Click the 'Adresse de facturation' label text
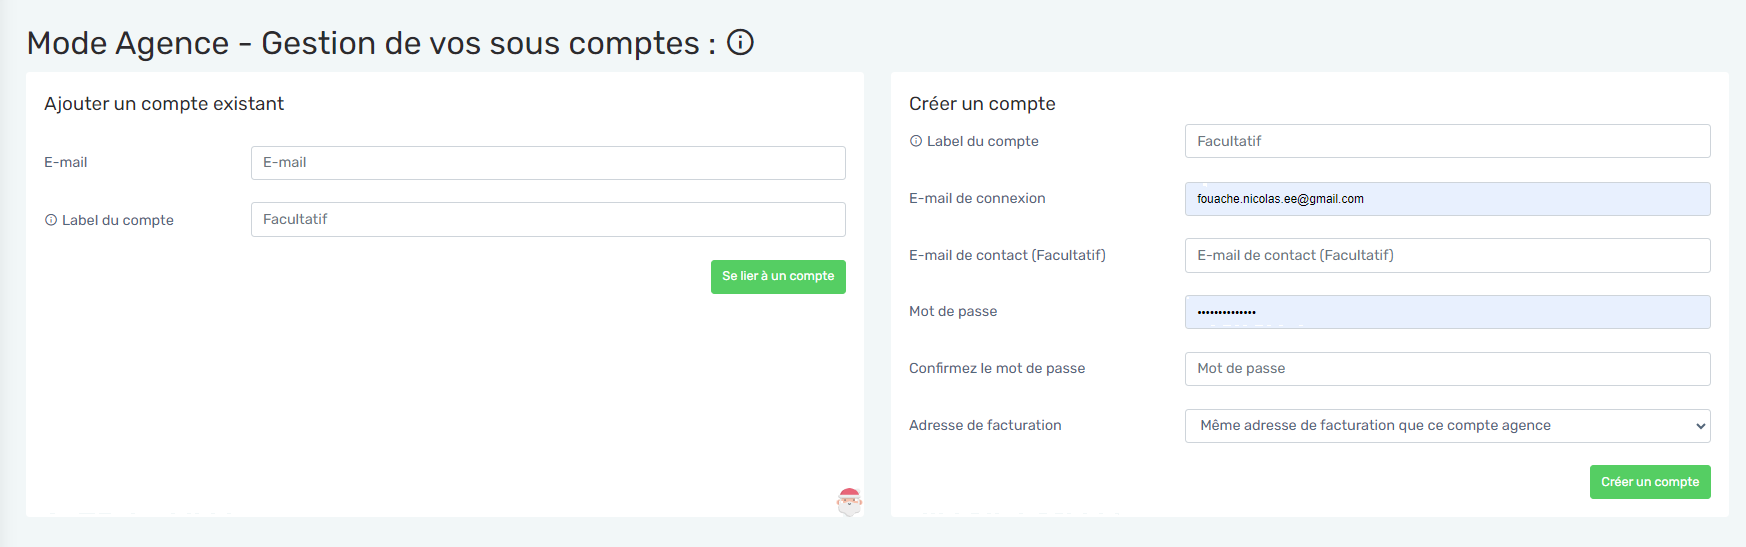This screenshot has width=1746, height=547. click(x=985, y=426)
